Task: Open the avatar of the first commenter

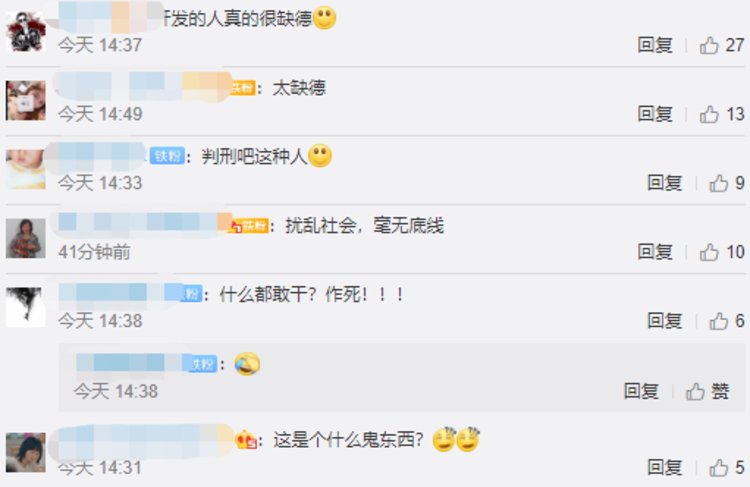Action: pos(26,32)
